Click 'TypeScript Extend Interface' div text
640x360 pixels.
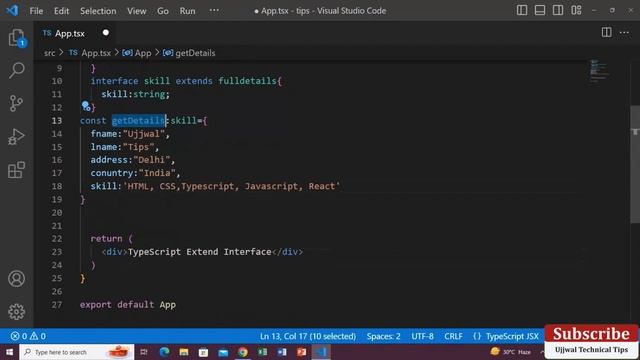[x=200, y=252]
